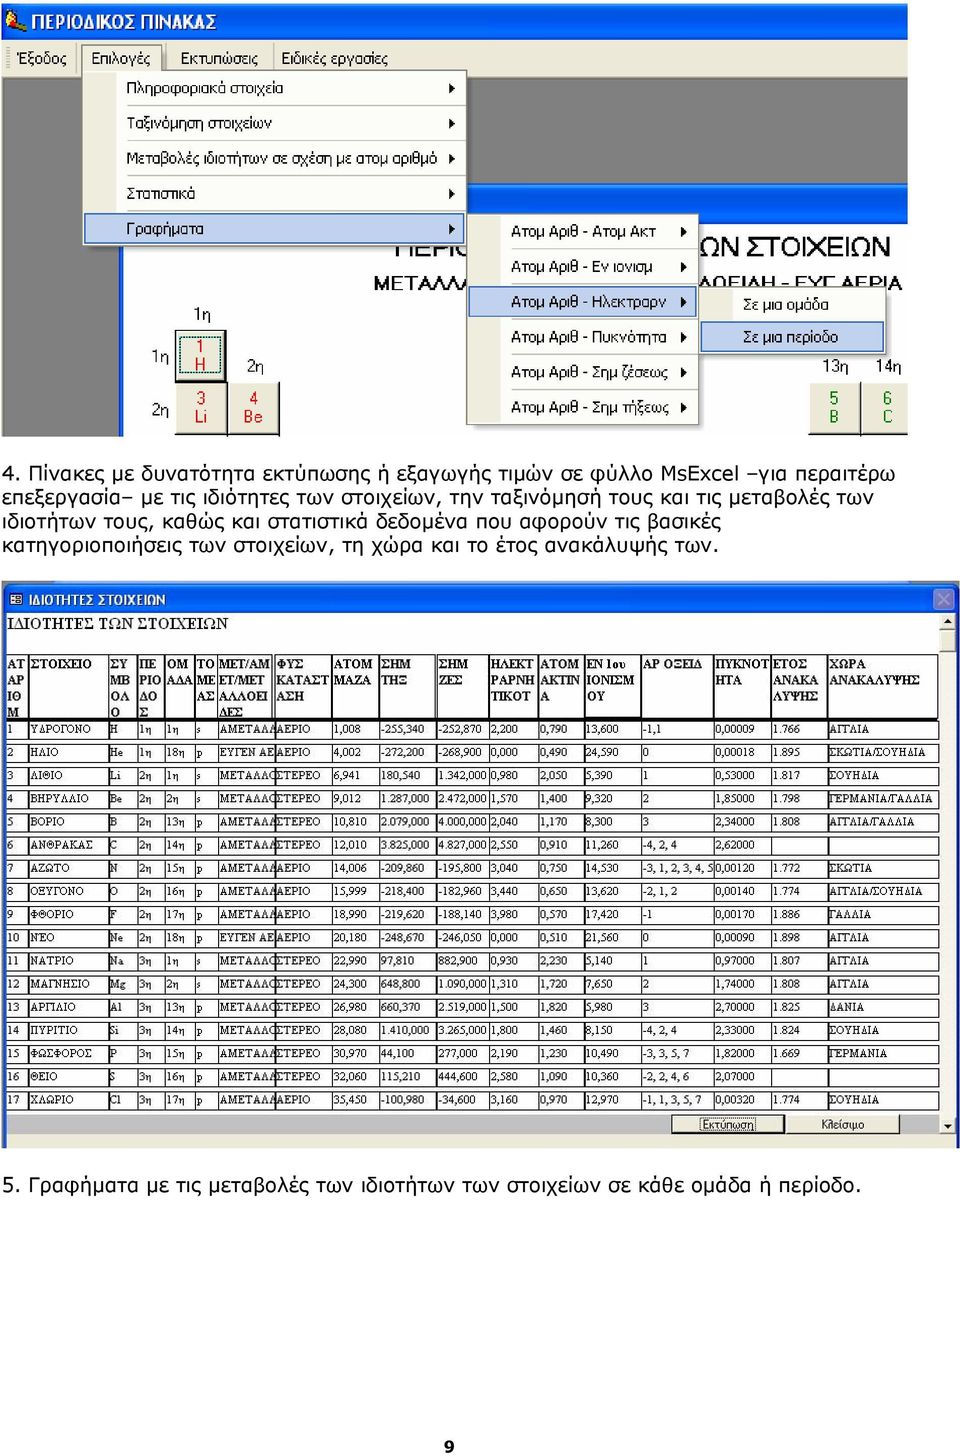Select the ΧΛΩΡΙΟ row name cell
The height and width of the screenshot is (1455, 960).
(67, 1100)
